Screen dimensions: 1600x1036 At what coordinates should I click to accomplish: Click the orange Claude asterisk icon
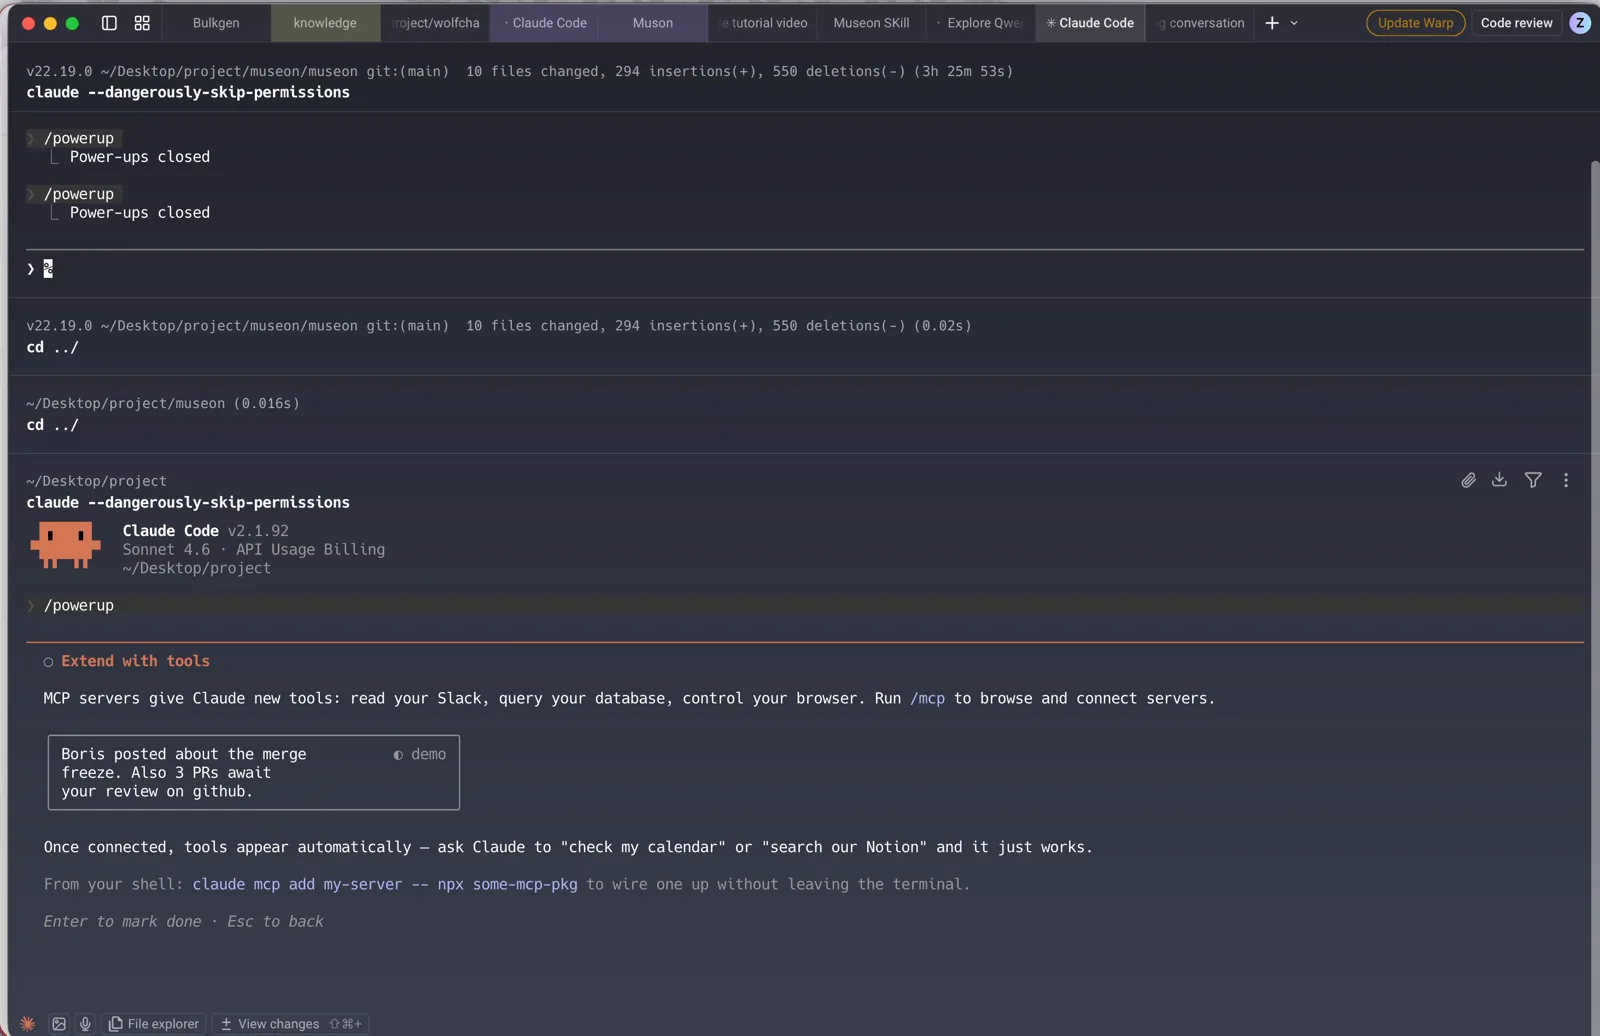[28, 1023]
